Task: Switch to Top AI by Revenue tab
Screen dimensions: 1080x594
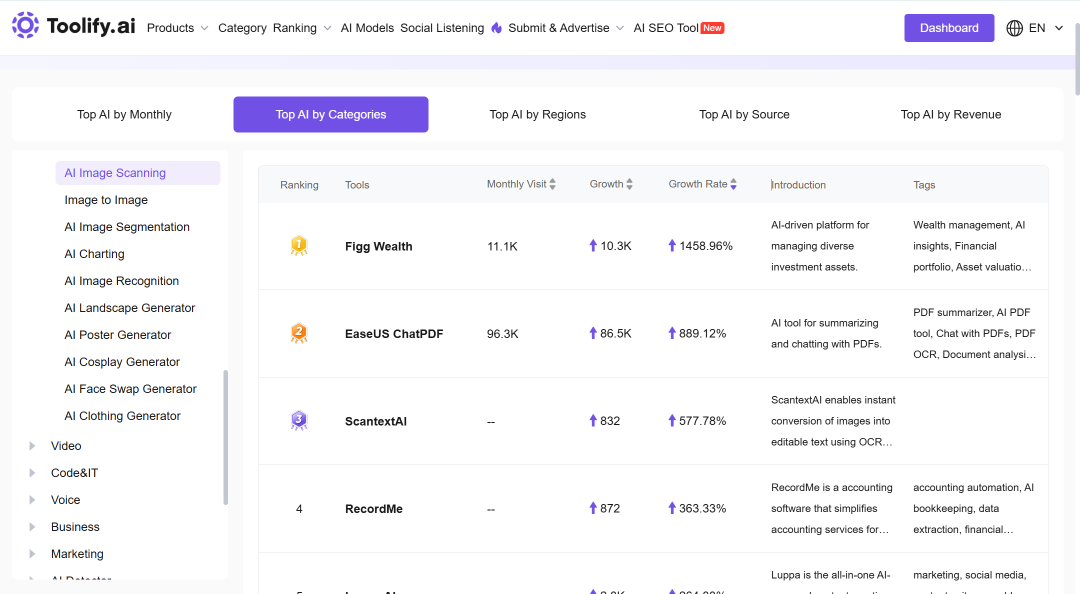Action: [951, 114]
